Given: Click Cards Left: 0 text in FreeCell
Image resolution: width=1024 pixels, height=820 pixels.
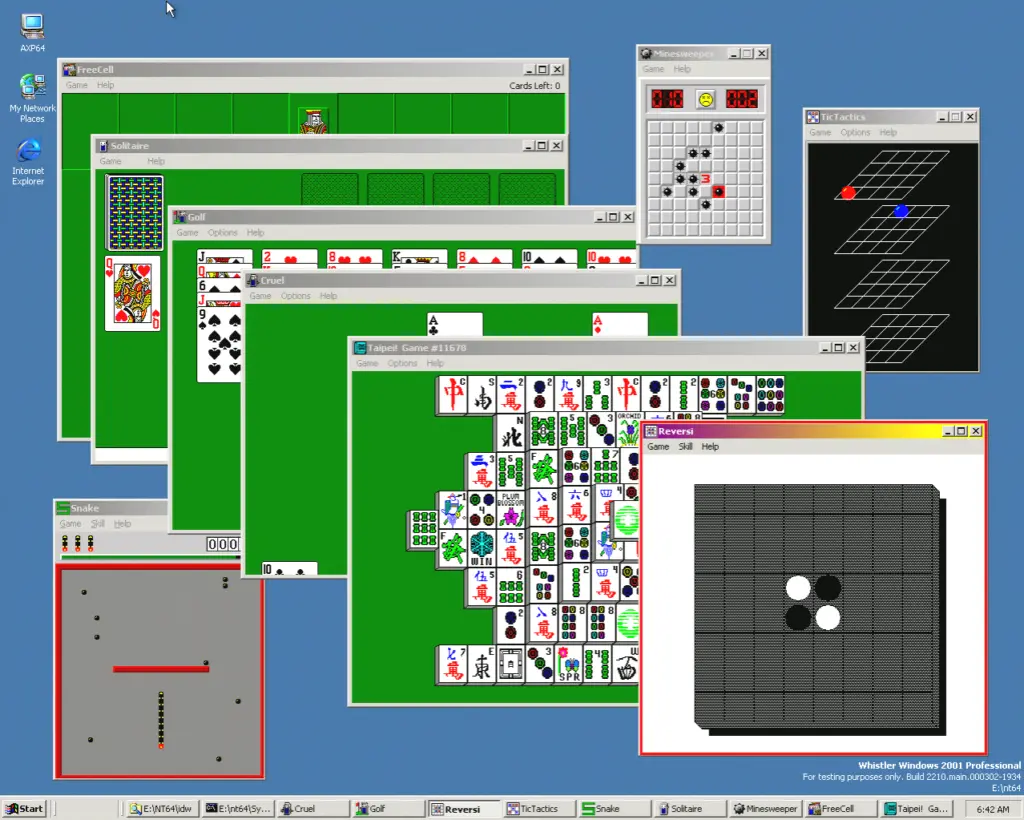Looking at the screenshot, I should pyautogui.click(x=534, y=86).
